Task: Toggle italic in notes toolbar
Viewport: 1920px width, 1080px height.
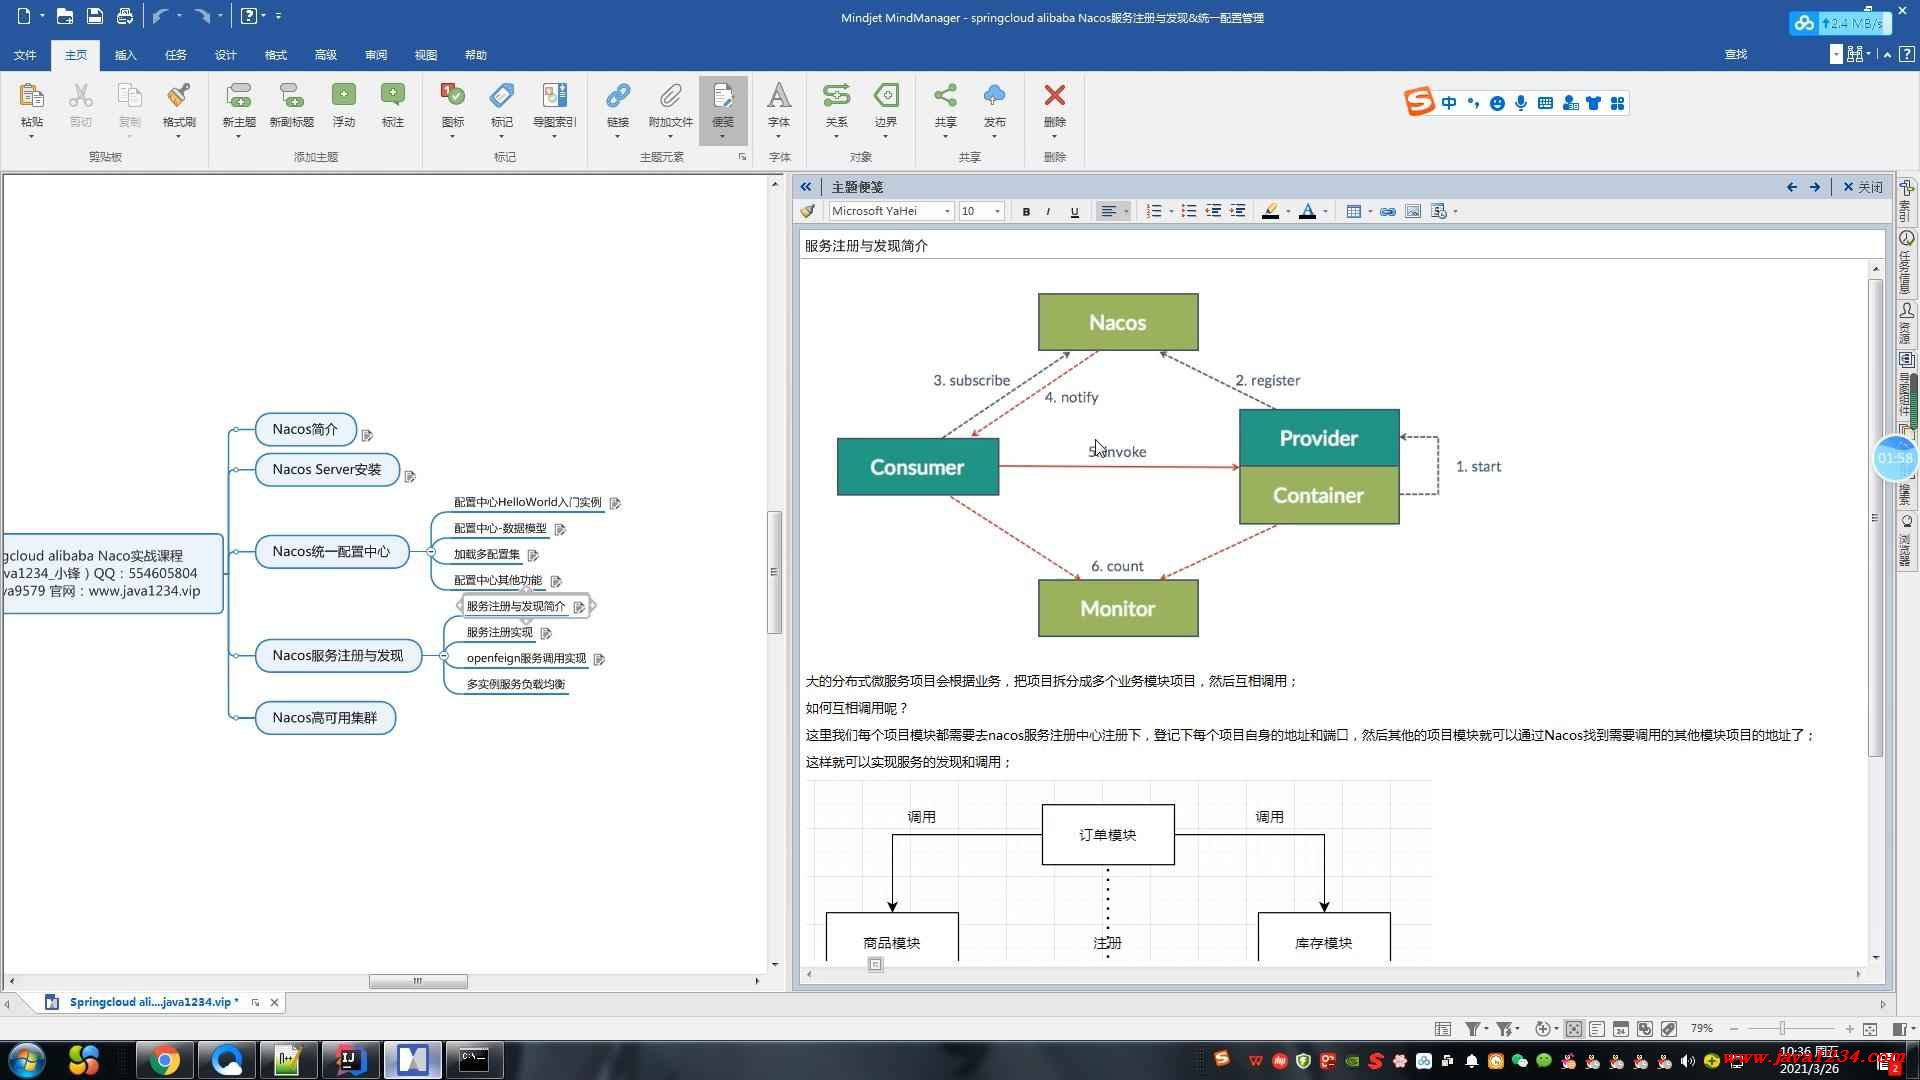Action: [x=1048, y=211]
